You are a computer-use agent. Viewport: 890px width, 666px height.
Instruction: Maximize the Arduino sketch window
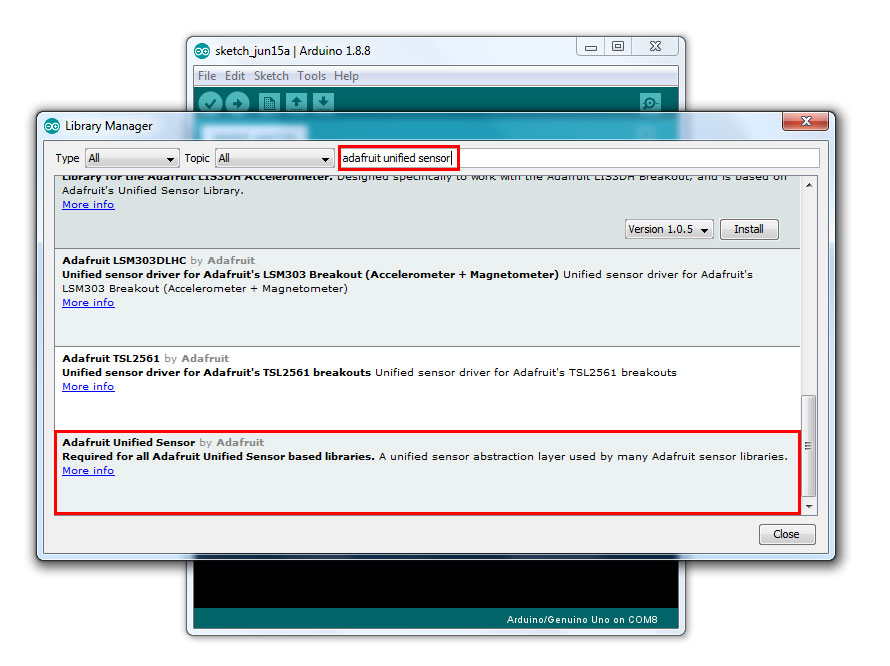pos(618,47)
